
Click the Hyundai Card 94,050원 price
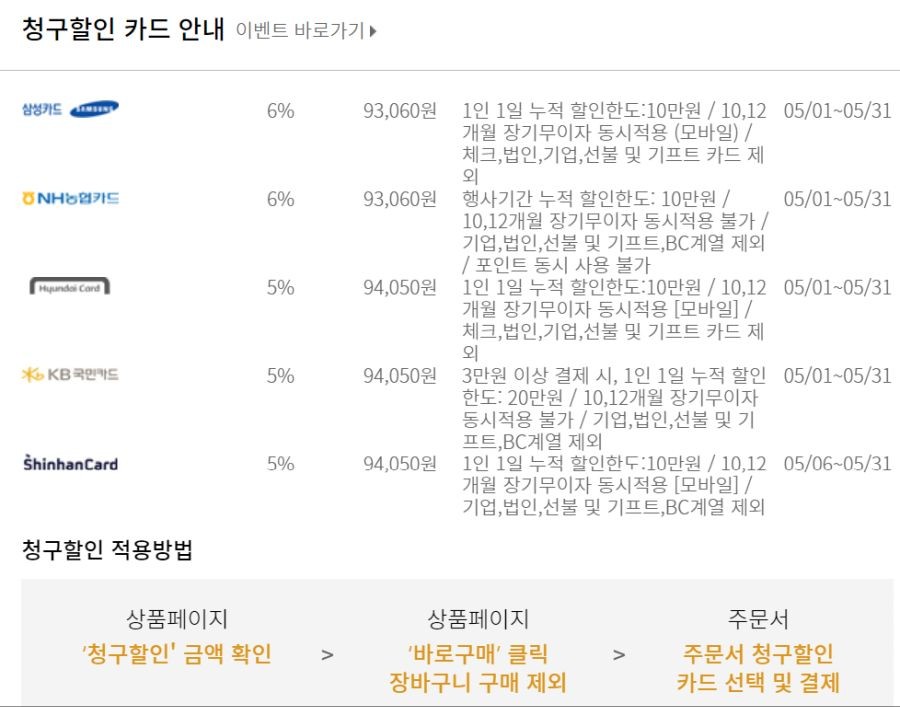click(400, 287)
